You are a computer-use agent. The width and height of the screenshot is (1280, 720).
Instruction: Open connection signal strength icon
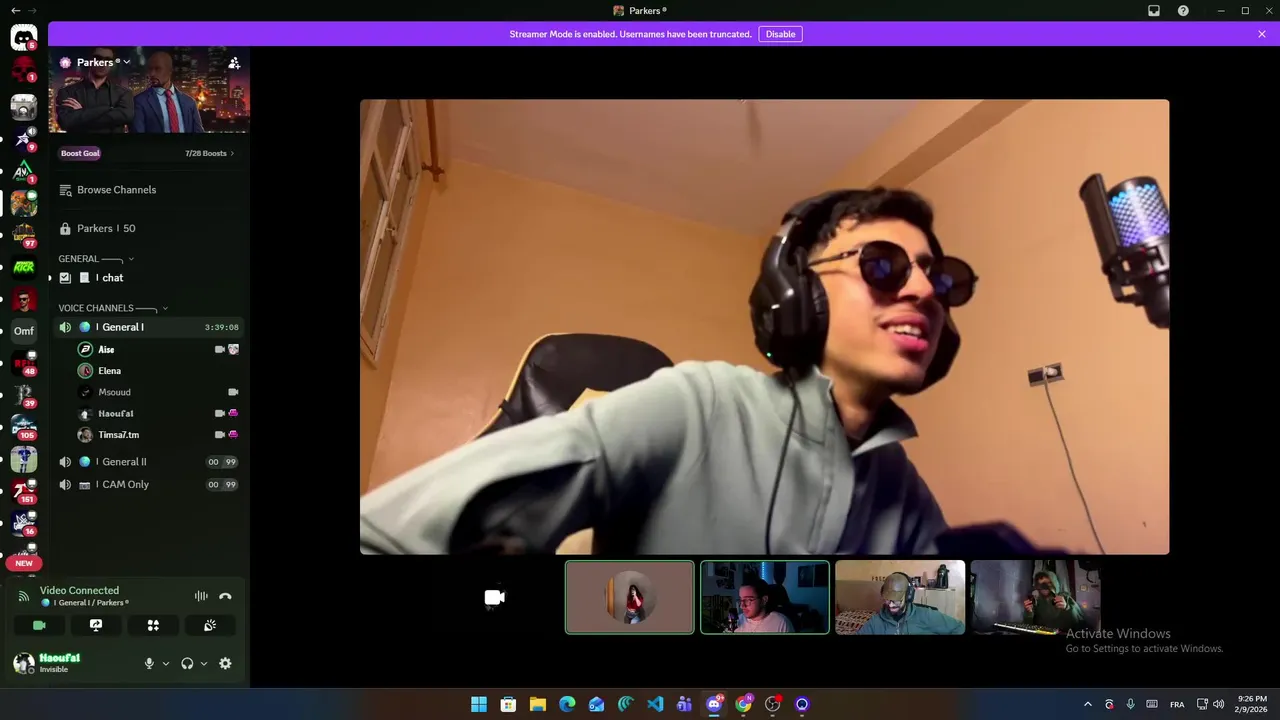(24, 596)
